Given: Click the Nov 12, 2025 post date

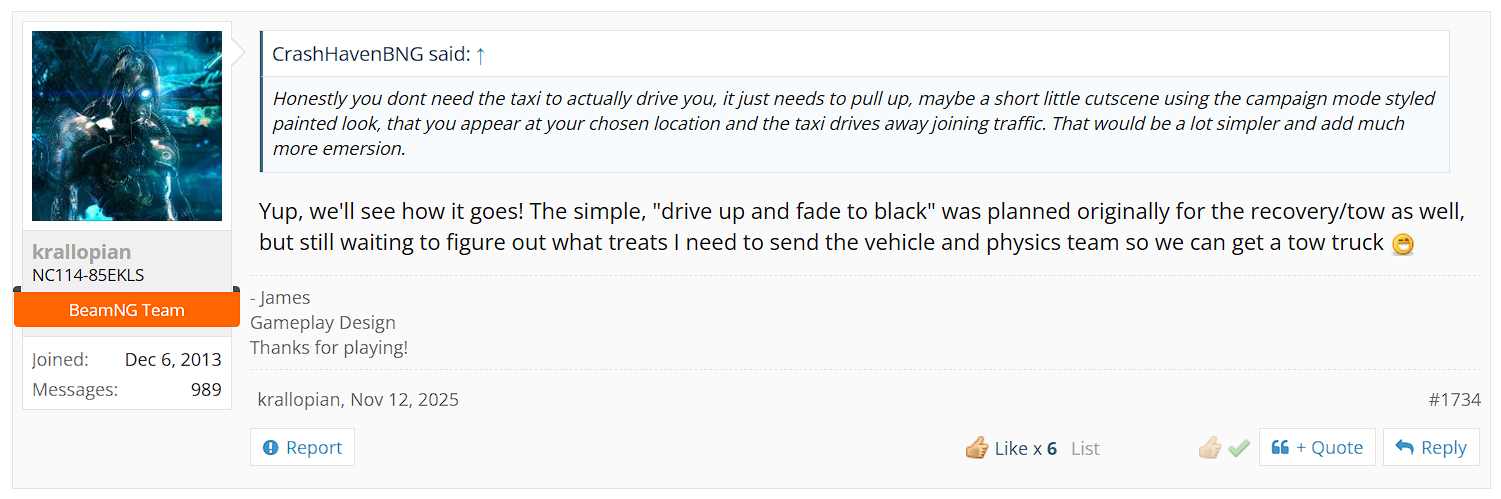Looking at the screenshot, I should (405, 400).
